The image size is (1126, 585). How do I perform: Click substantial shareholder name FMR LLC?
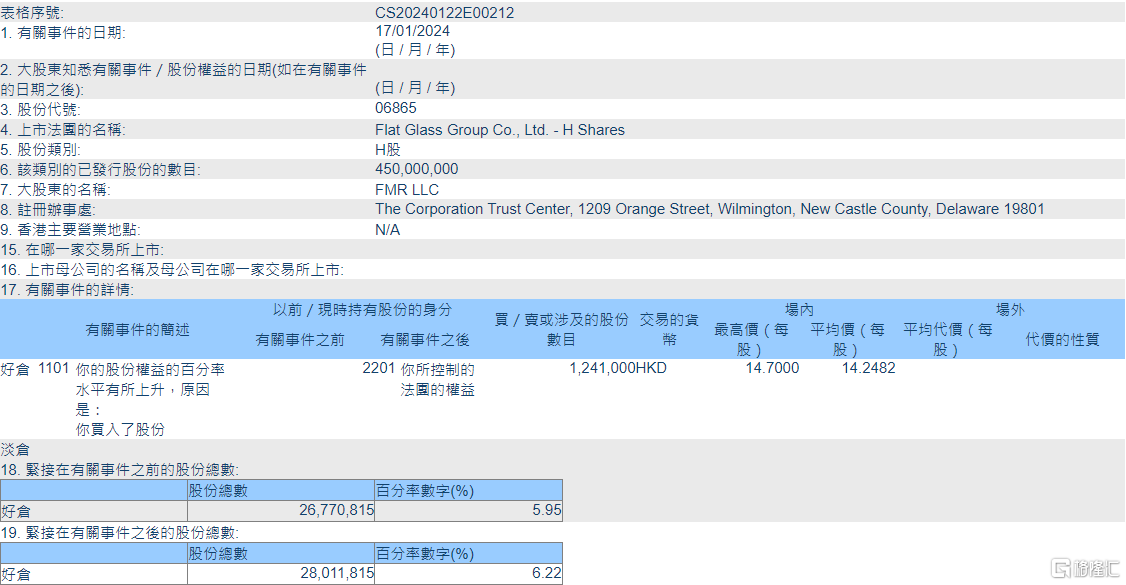pyautogui.click(x=407, y=189)
